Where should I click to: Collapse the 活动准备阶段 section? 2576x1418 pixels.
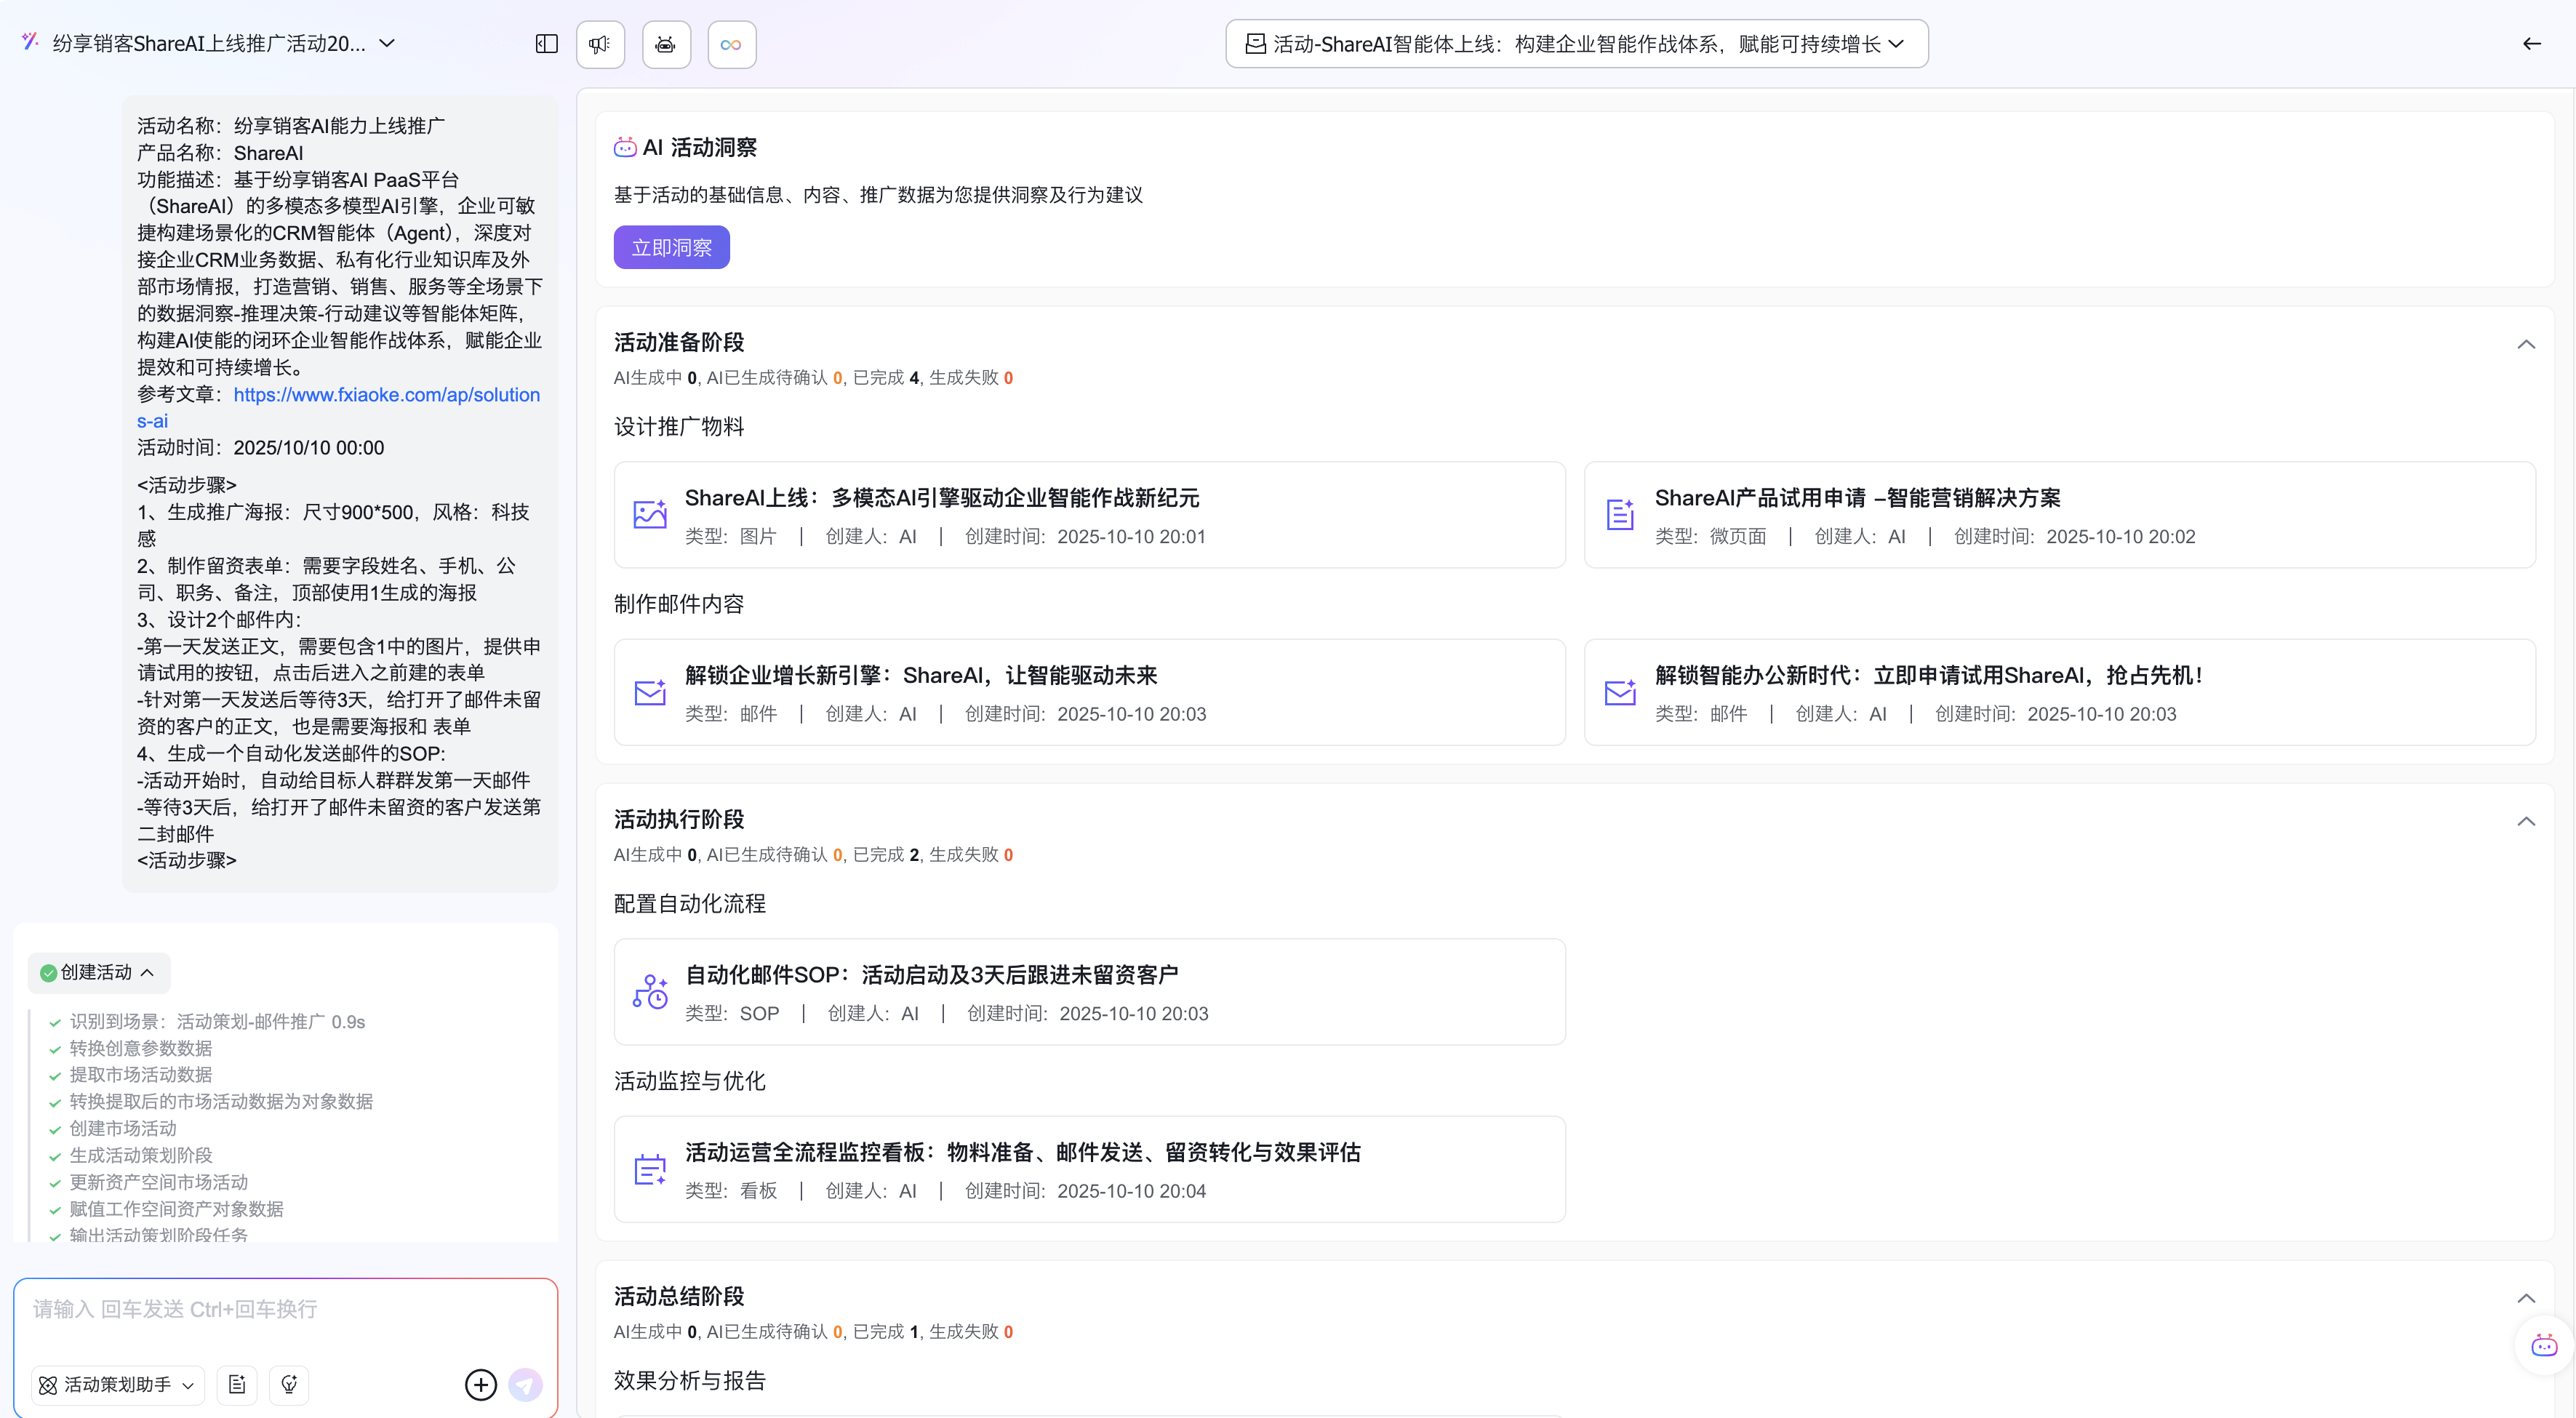tap(2525, 344)
